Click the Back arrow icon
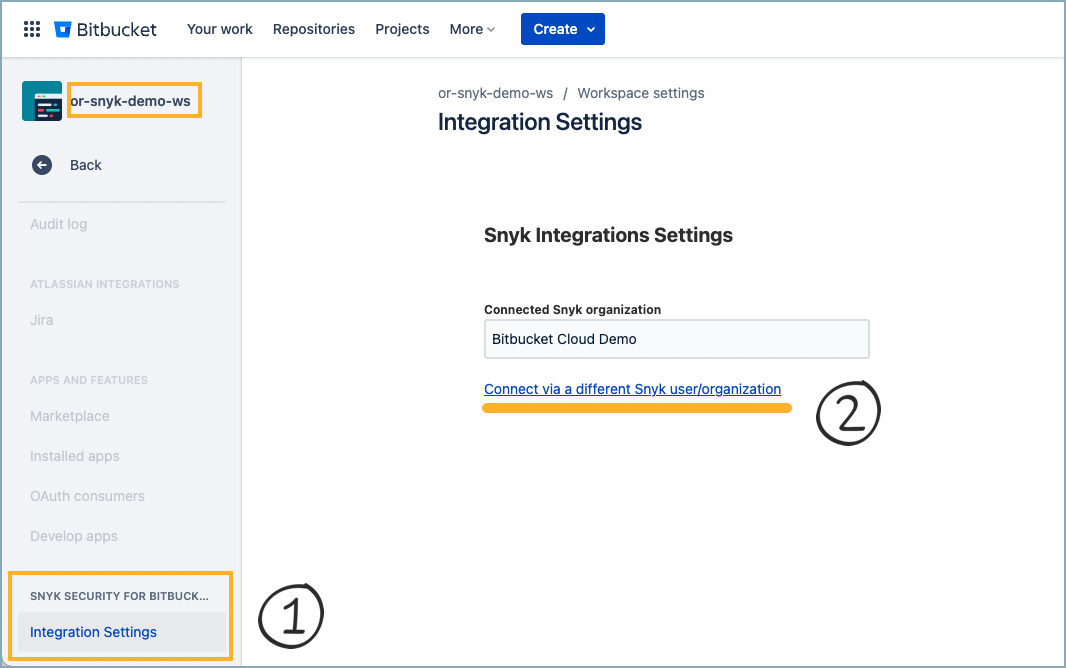Viewport: 1066px width, 668px height. click(x=42, y=165)
